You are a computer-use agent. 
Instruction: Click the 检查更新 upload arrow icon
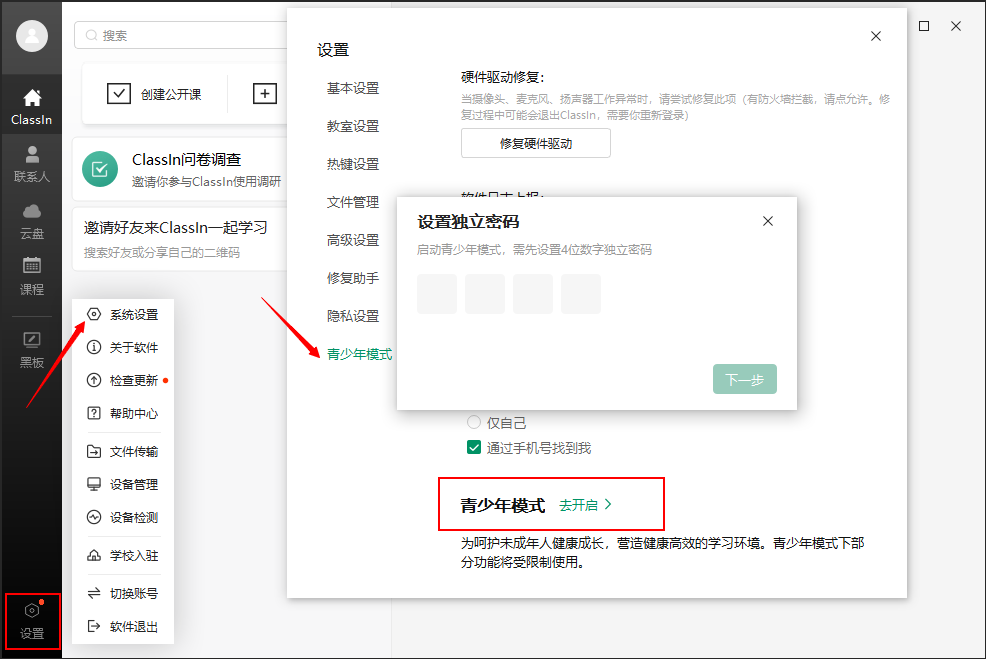94,380
